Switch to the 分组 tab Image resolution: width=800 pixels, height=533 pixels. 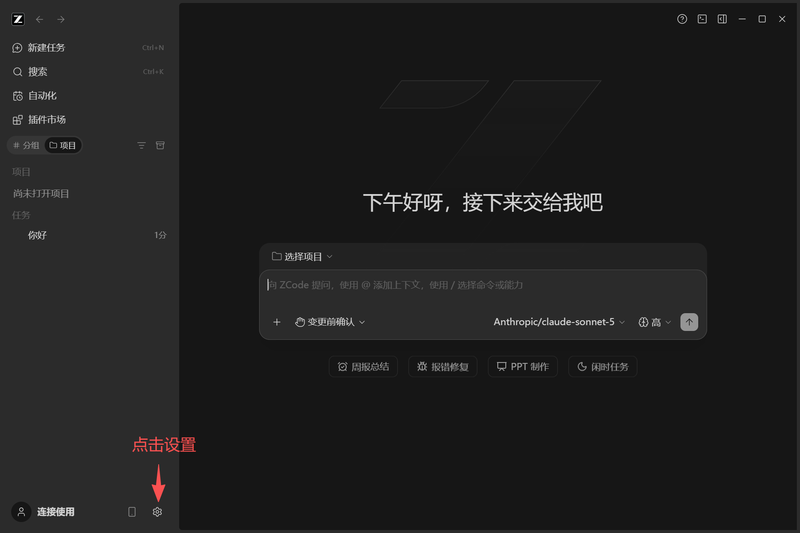[x=26, y=145]
